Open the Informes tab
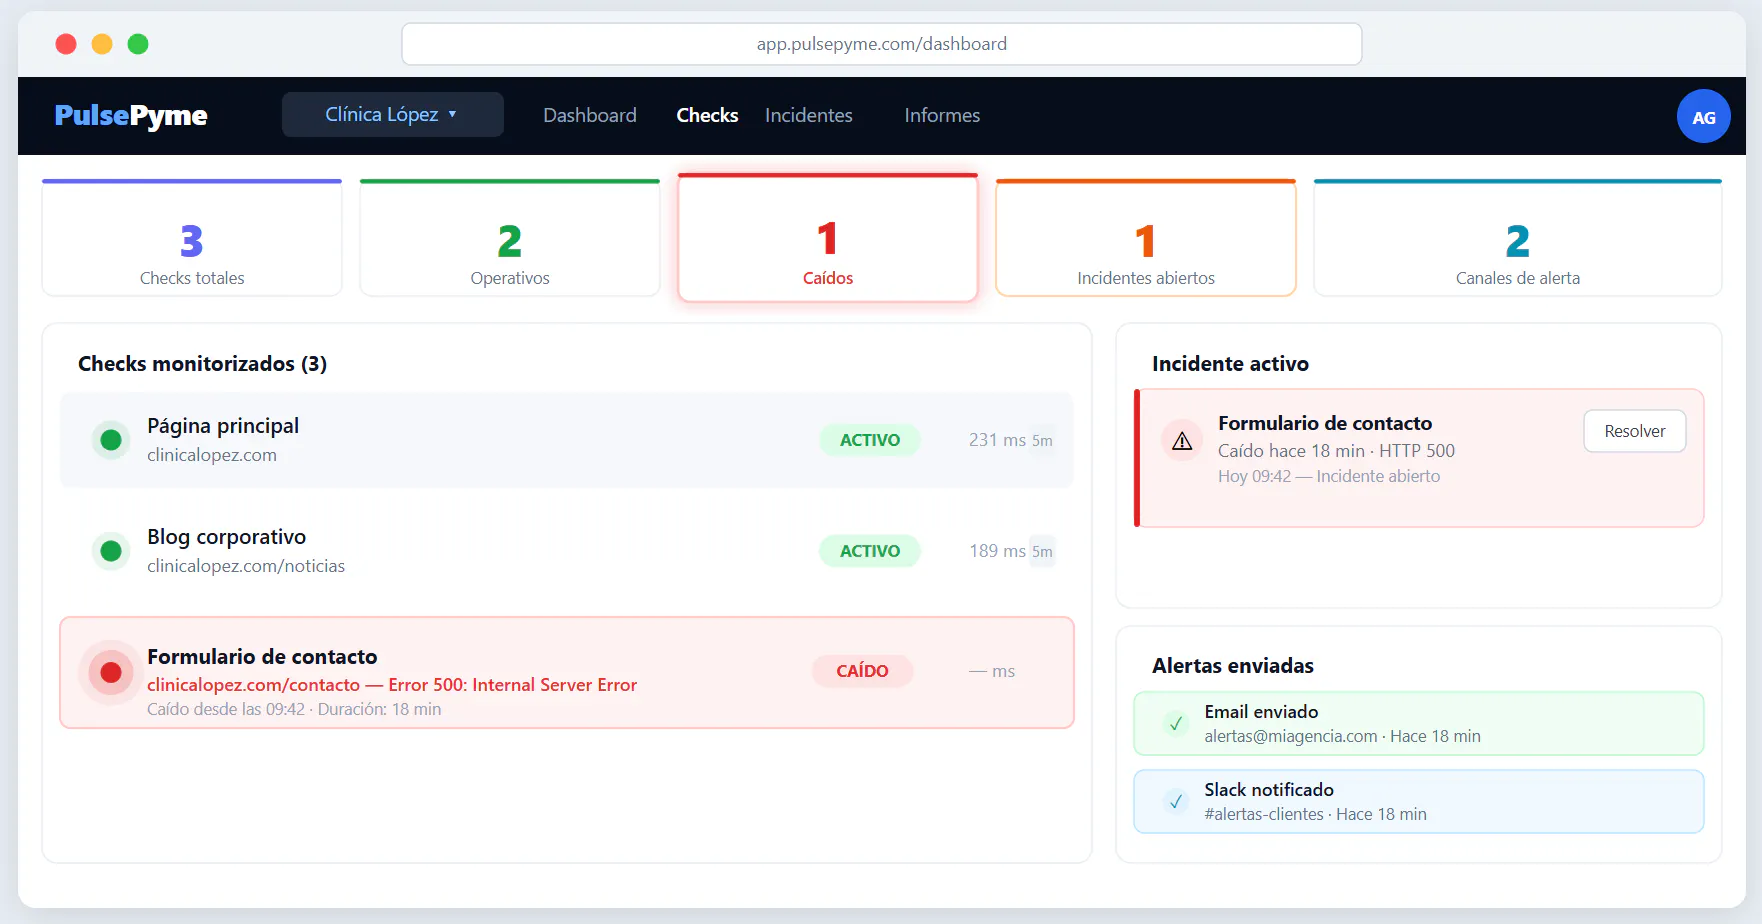This screenshot has width=1762, height=924. [942, 115]
